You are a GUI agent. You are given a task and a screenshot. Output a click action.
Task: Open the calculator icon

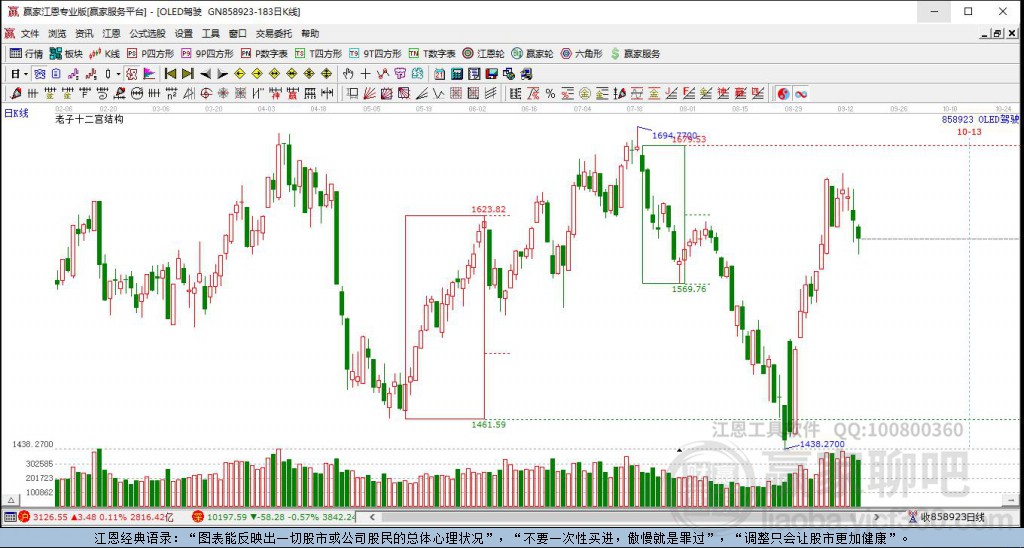[x=457, y=74]
